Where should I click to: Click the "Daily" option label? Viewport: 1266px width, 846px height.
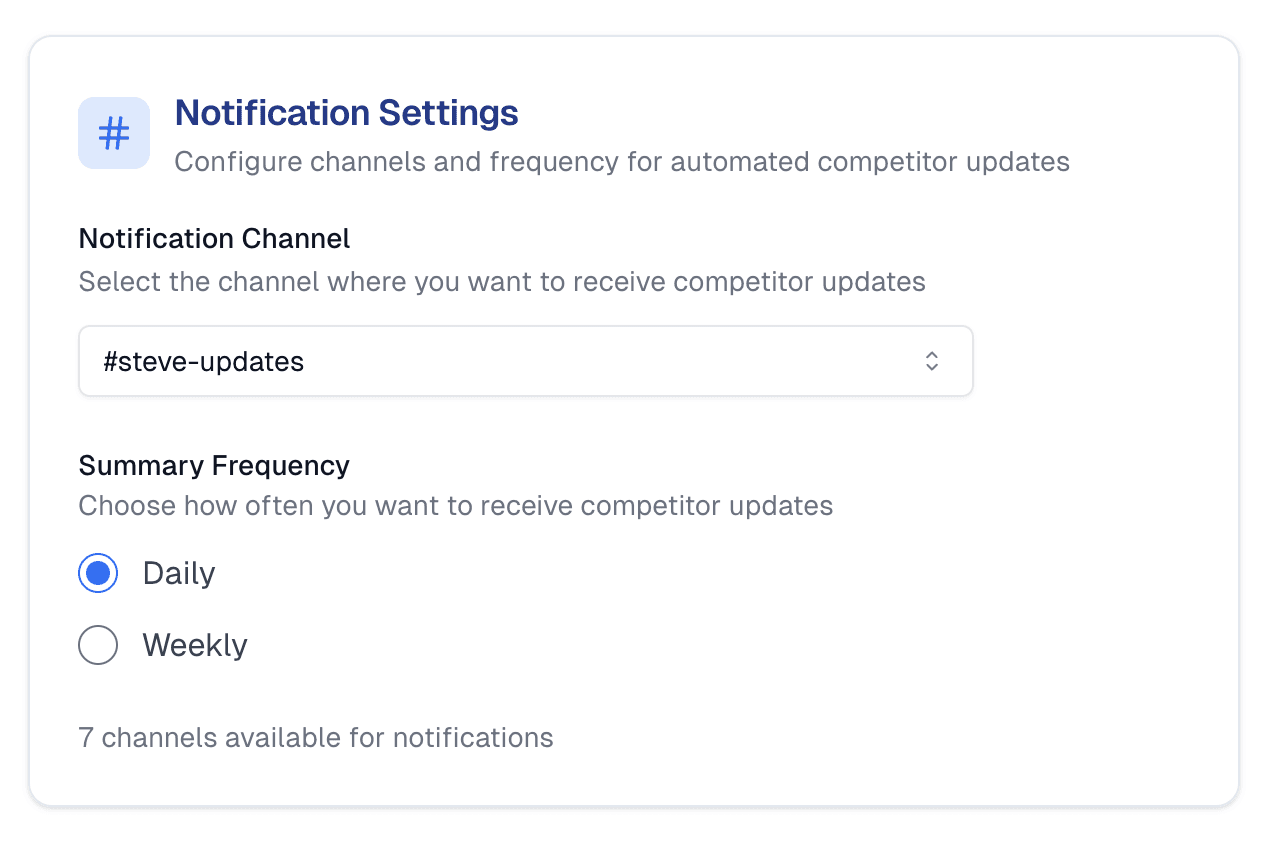179,573
